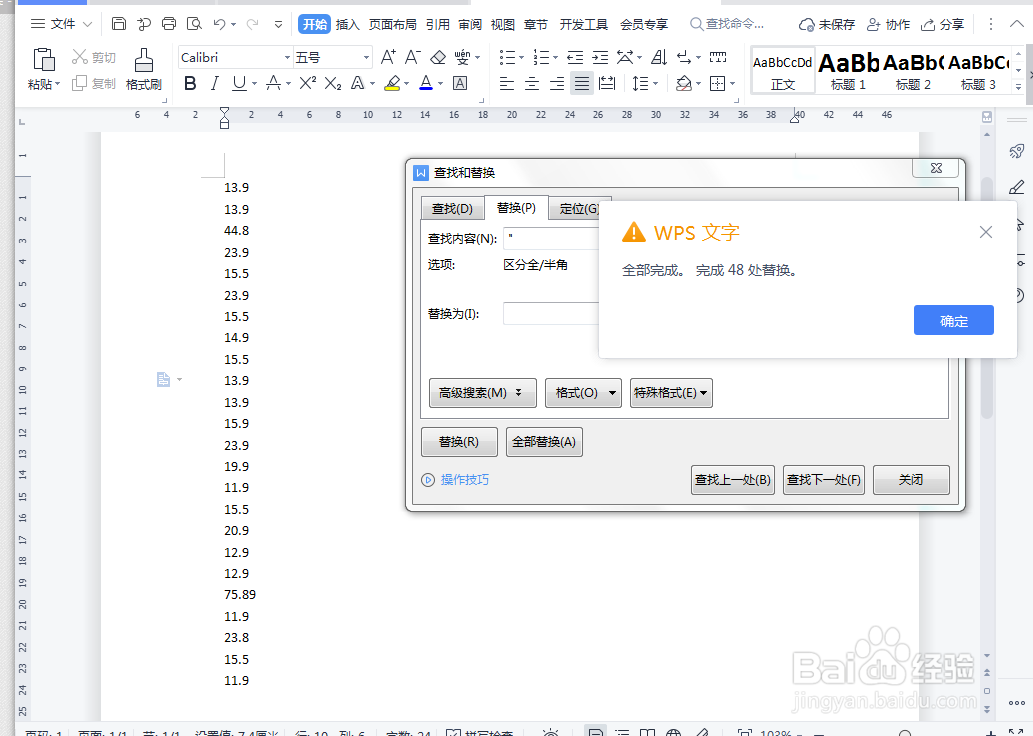1033x736 pixels.
Task: Toggle bold formatting
Action: [190, 83]
